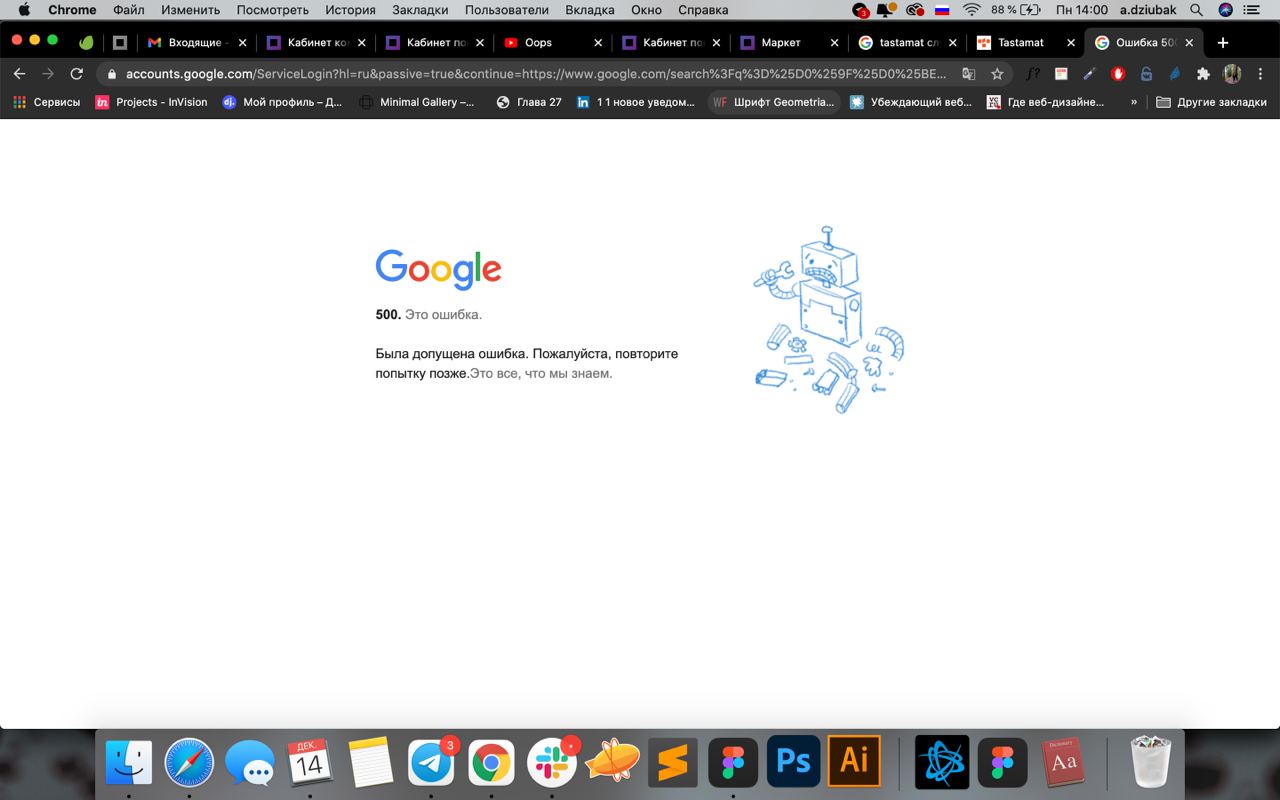Click the browser back arrow
The image size is (1280, 800).
coord(19,74)
